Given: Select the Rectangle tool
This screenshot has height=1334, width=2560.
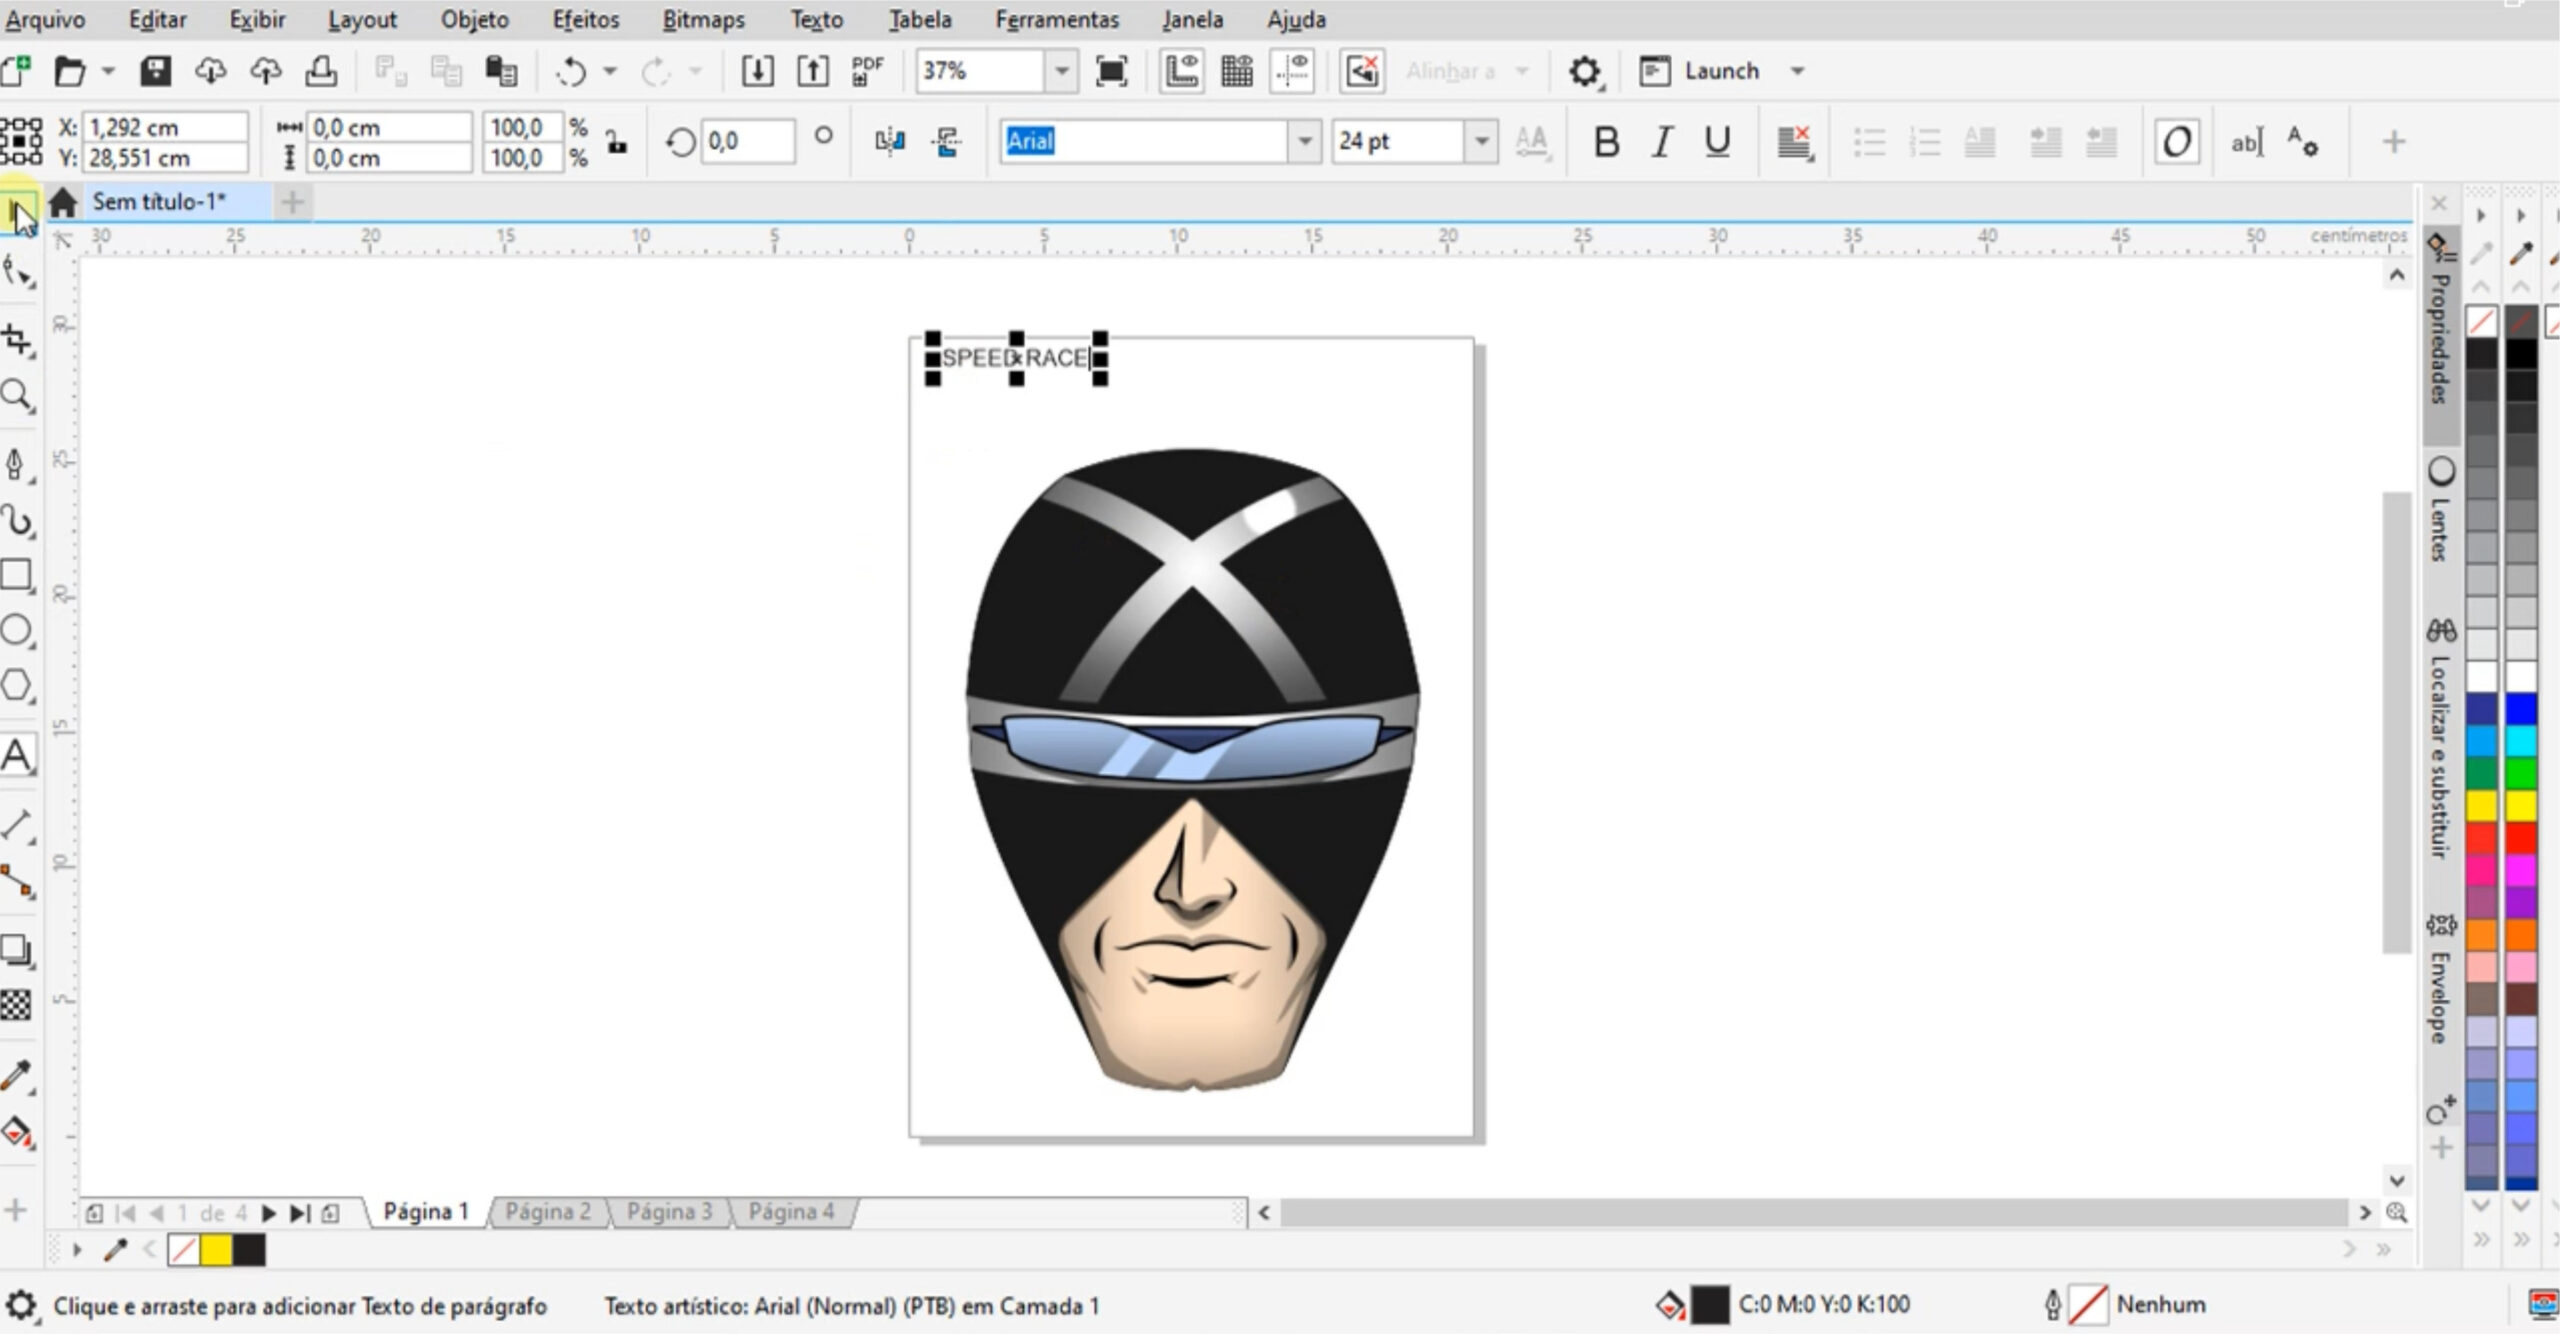Looking at the screenshot, I should point(17,574).
